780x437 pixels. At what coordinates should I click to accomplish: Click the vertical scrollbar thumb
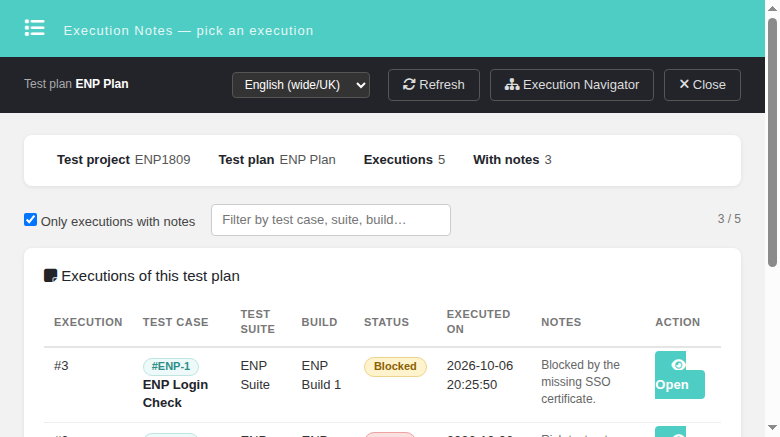(772, 142)
